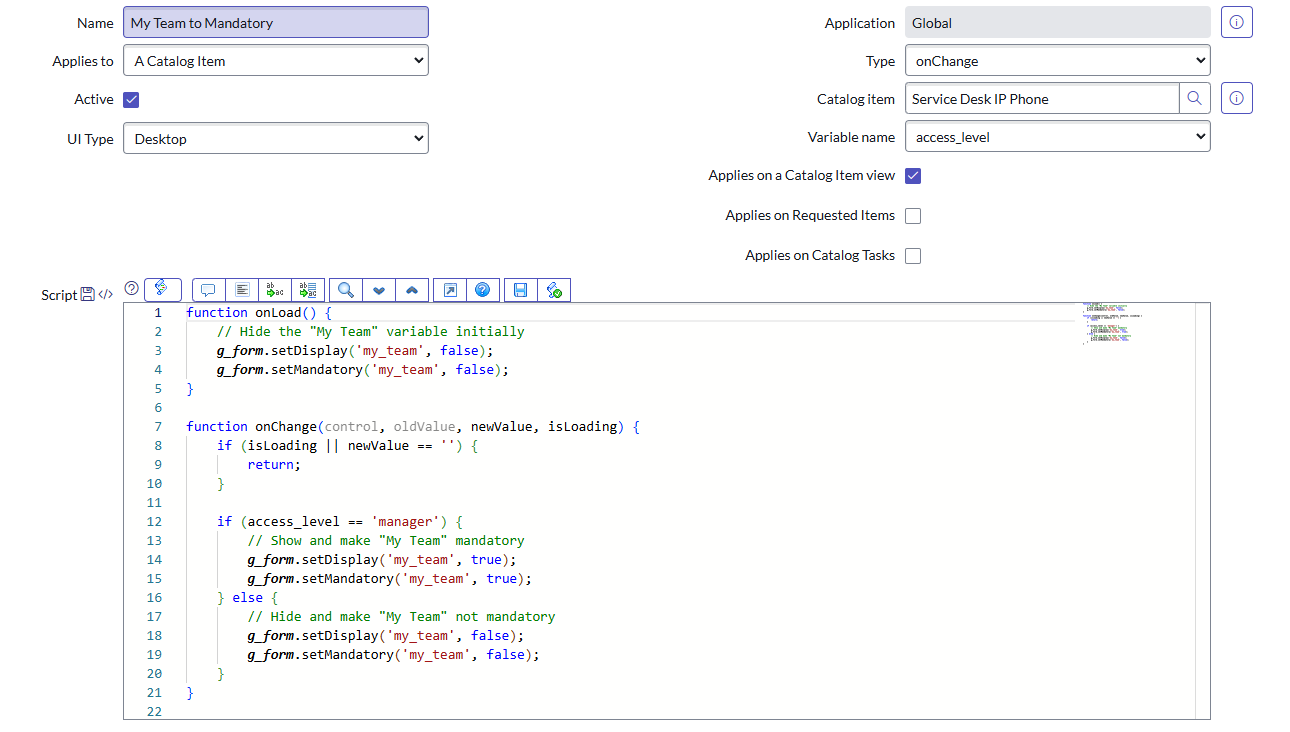Save the script using the save icon
The image size is (1290, 732).
pos(519,289)
